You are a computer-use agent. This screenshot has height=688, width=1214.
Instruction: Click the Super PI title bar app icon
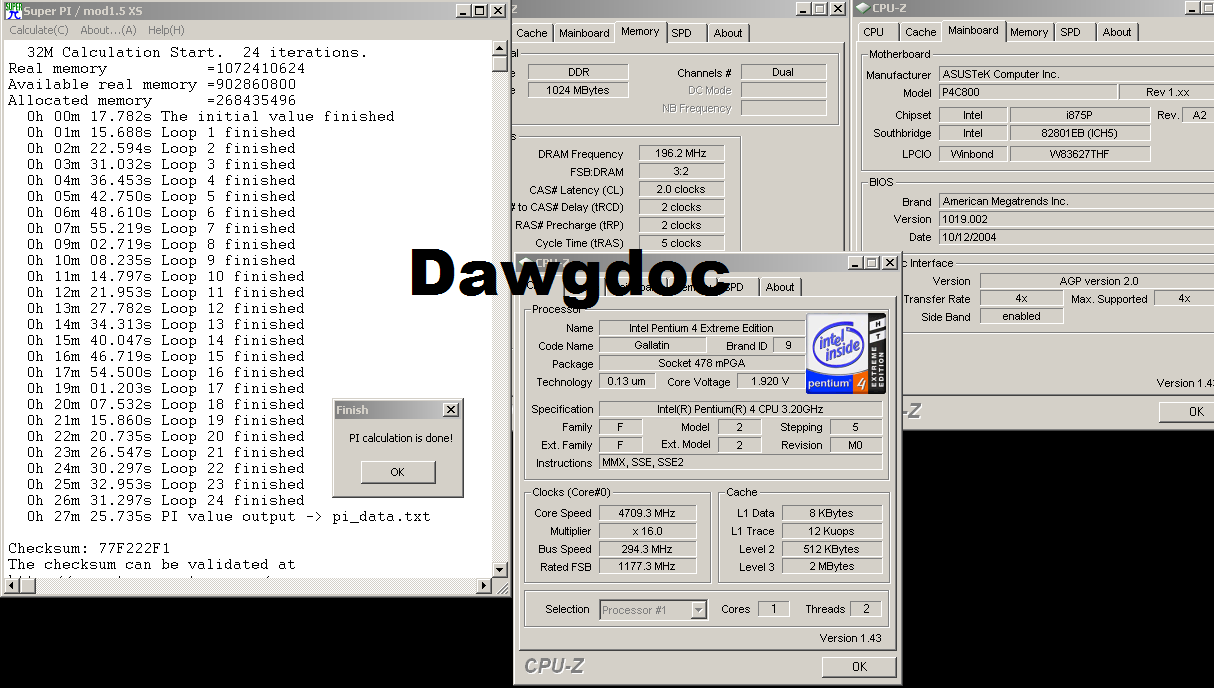(13, 10)
